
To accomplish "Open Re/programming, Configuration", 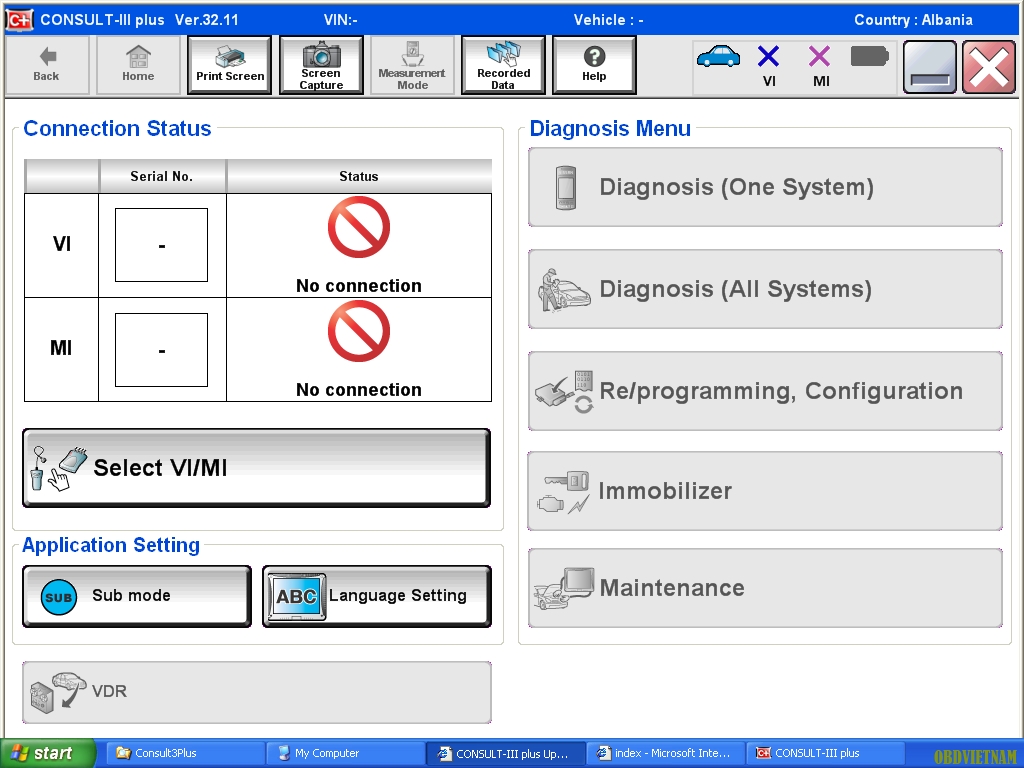I will [x=765, y=391].
